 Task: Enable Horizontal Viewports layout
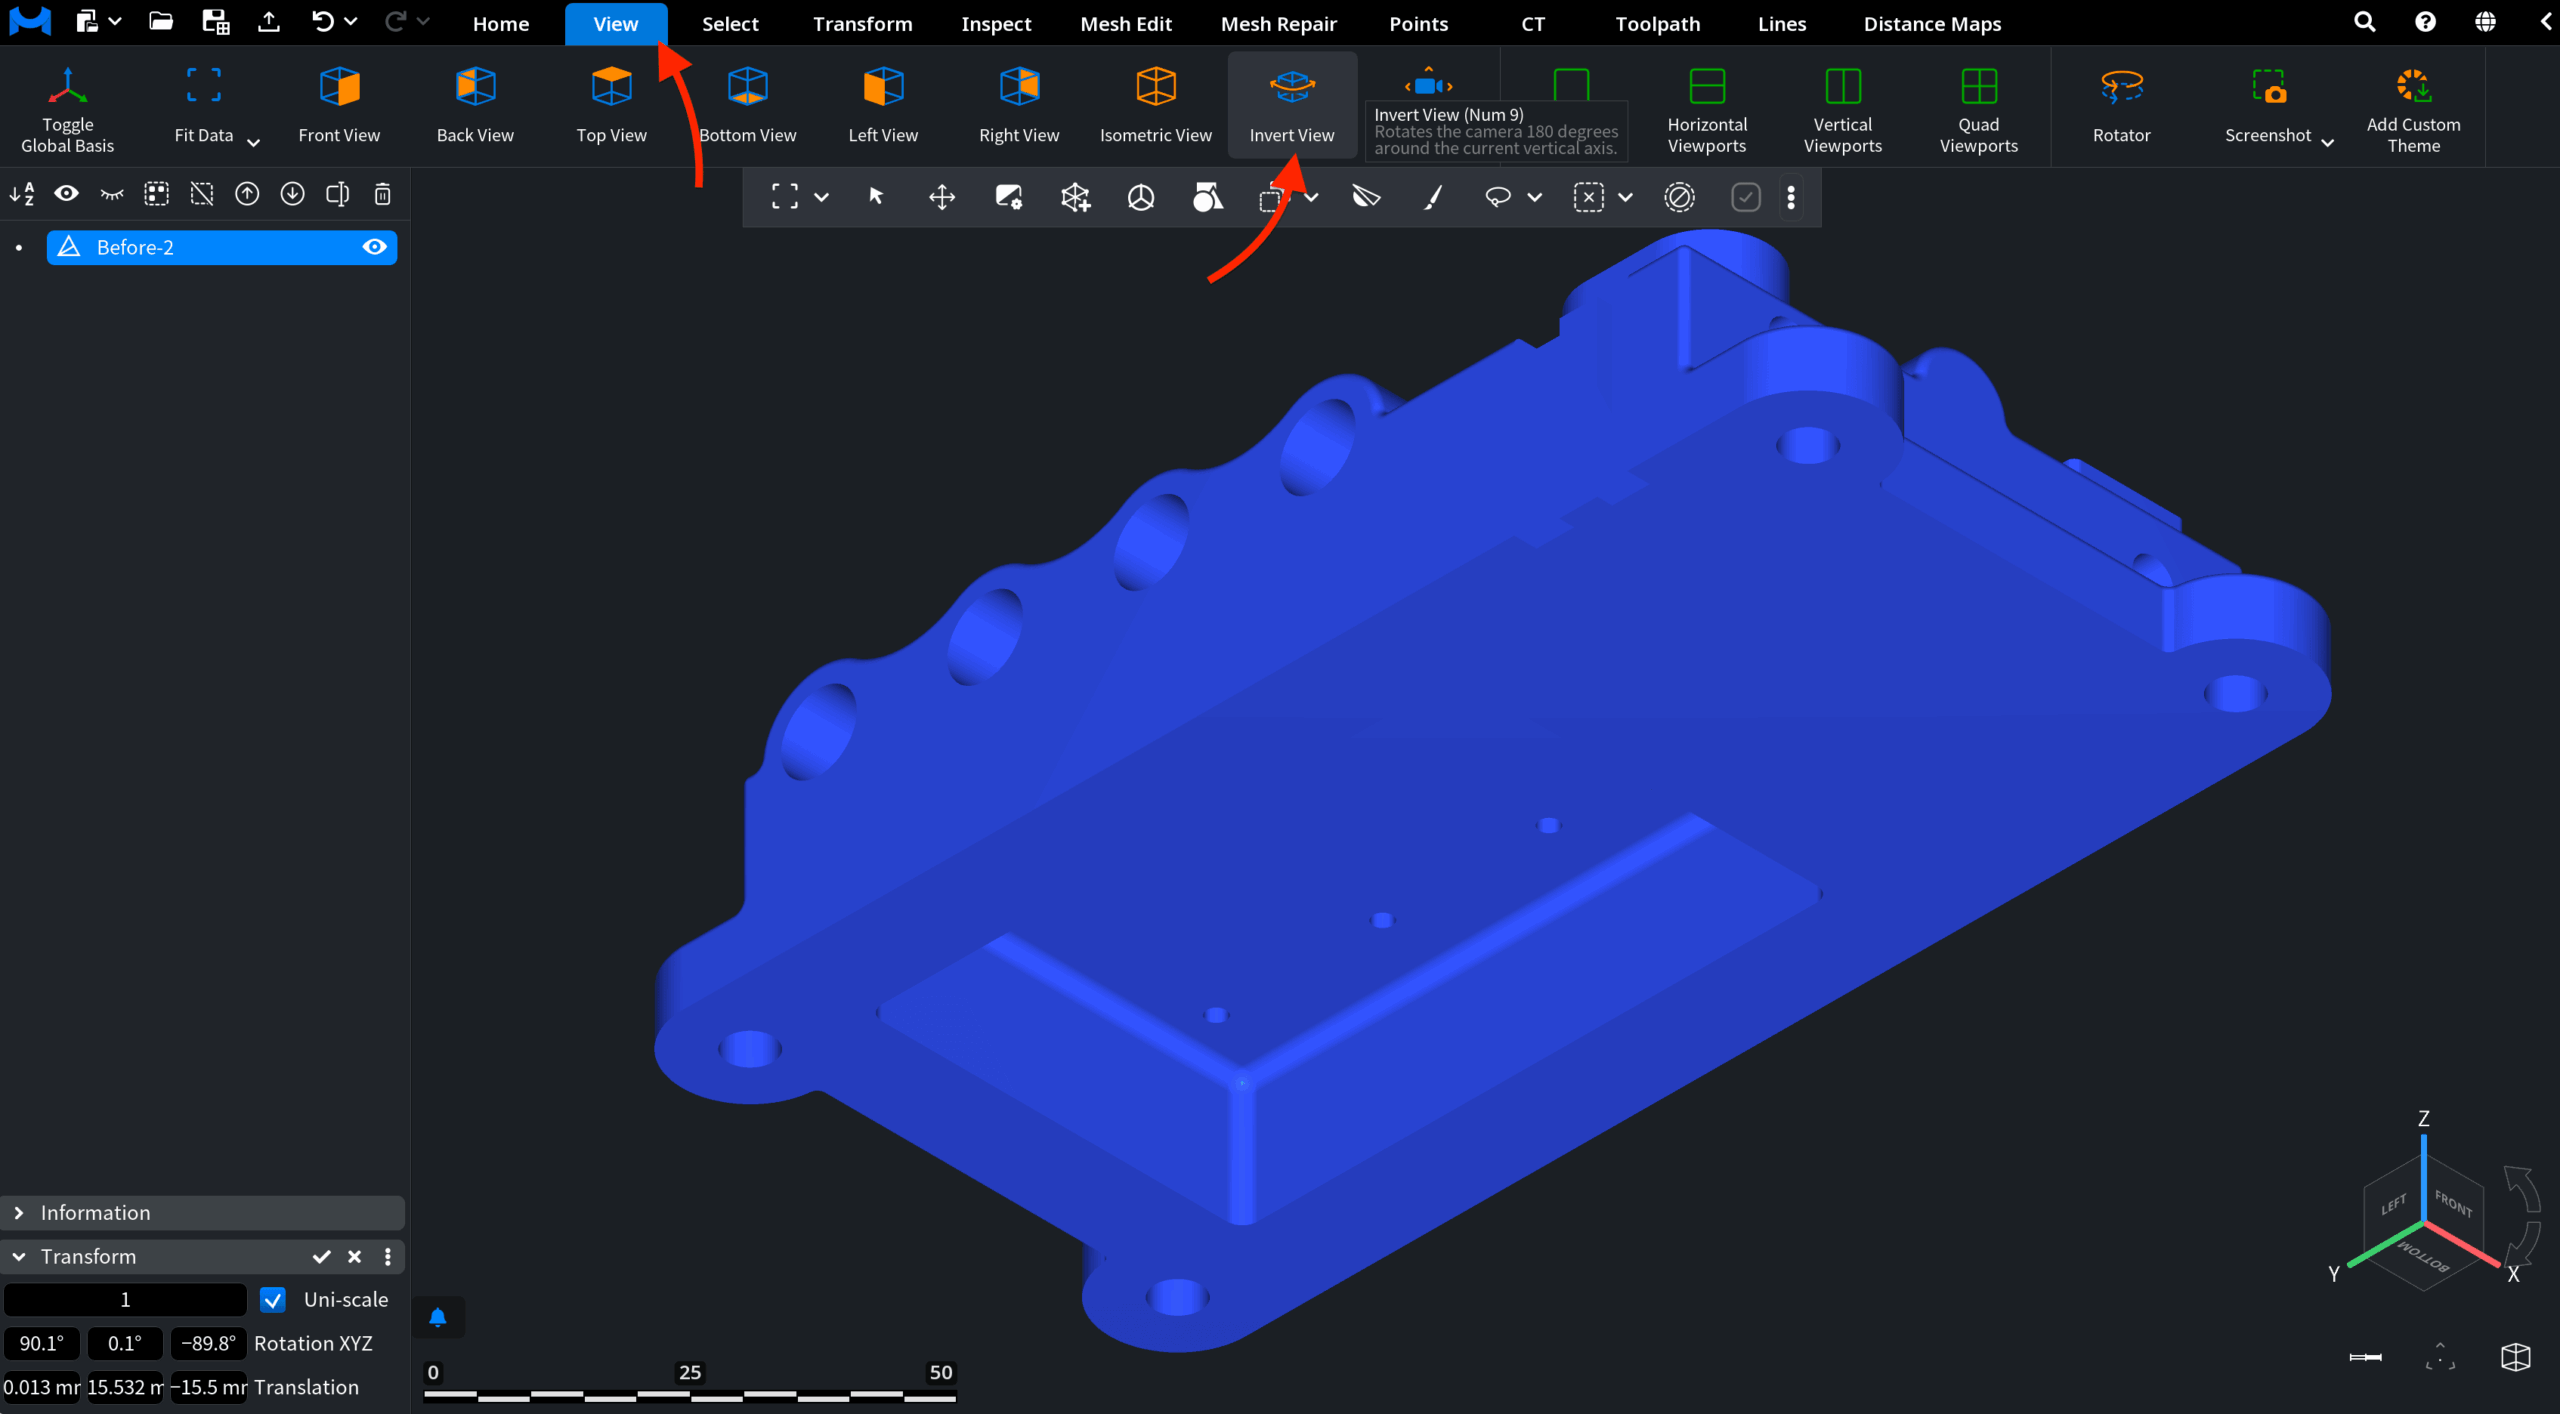[x=1707, y=108]
